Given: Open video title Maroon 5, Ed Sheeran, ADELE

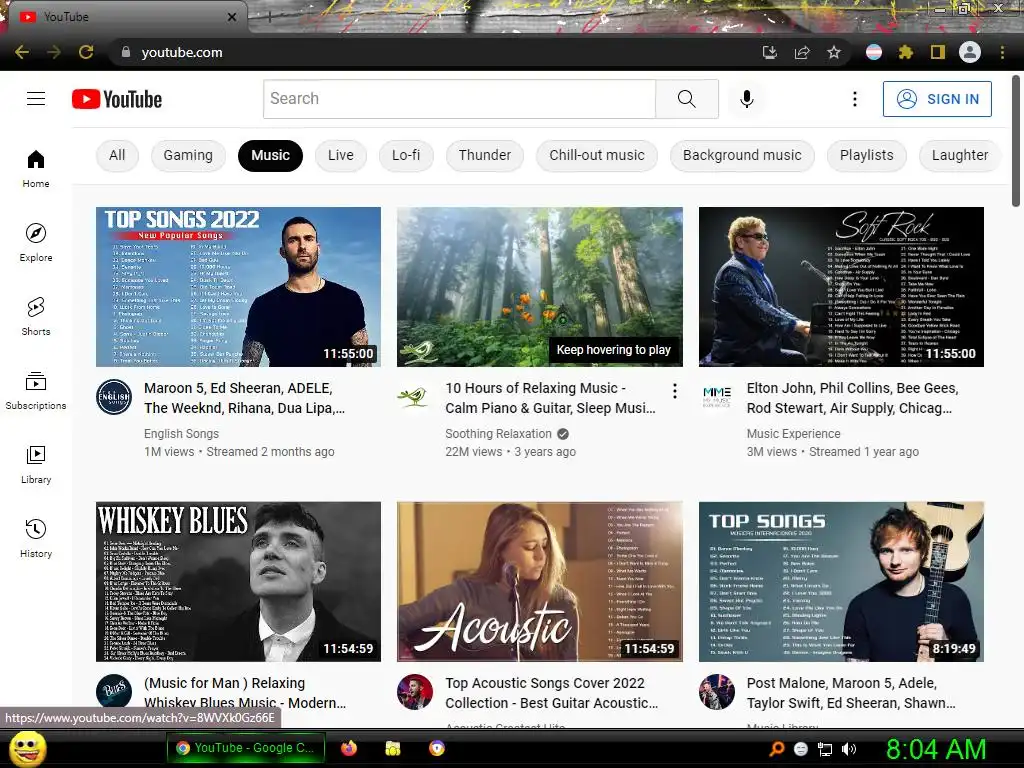Looking at the screenshot, I should 244,398.
